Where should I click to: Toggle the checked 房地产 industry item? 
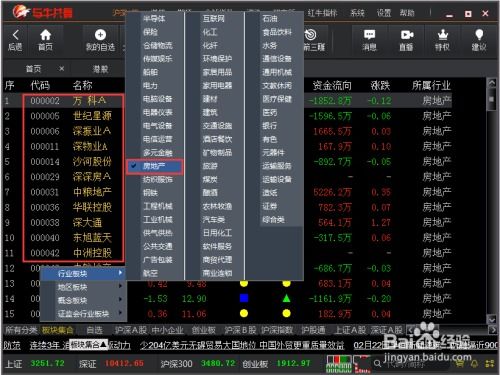point(155,166)
